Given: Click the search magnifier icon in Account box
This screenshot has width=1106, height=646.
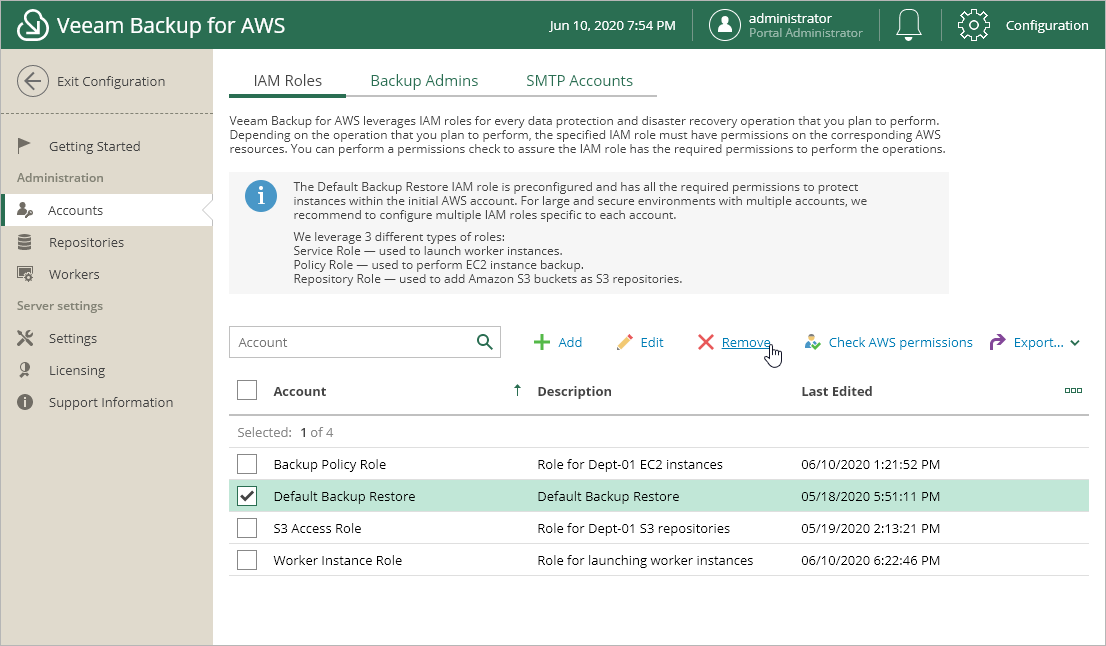Looking at the screenshot, I should pyautogui.click(x=485, y=342).
